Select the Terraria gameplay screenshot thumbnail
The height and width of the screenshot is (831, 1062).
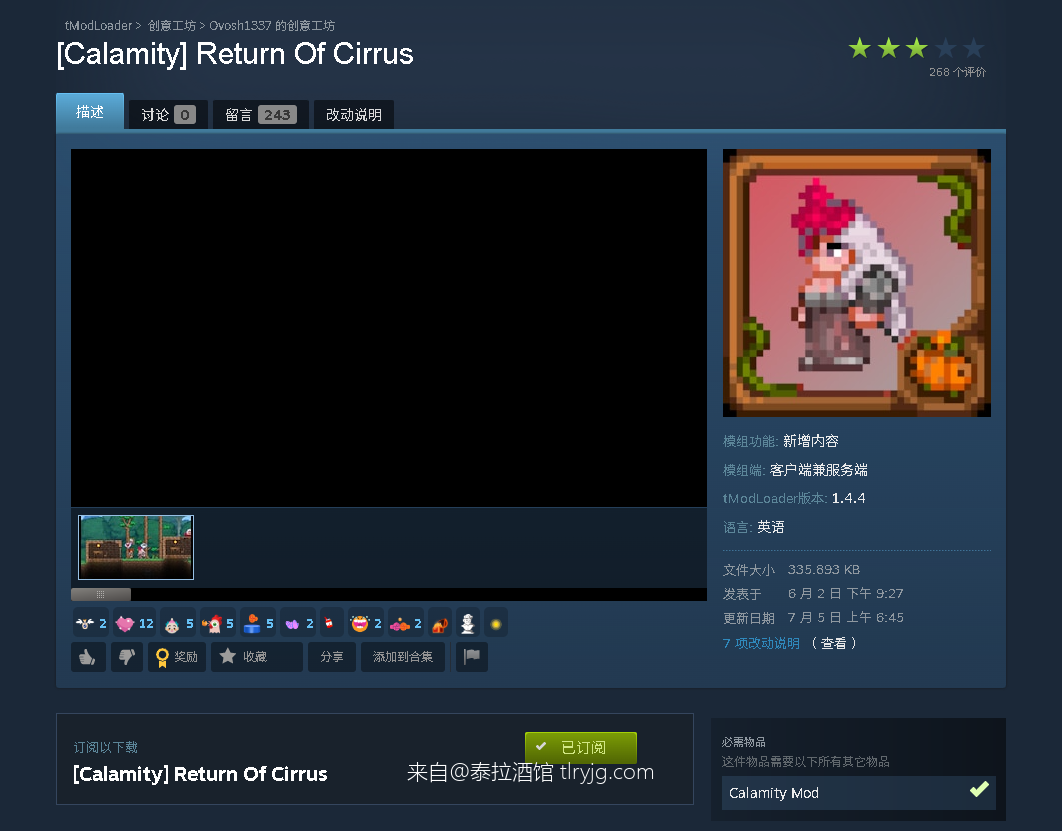136,547
